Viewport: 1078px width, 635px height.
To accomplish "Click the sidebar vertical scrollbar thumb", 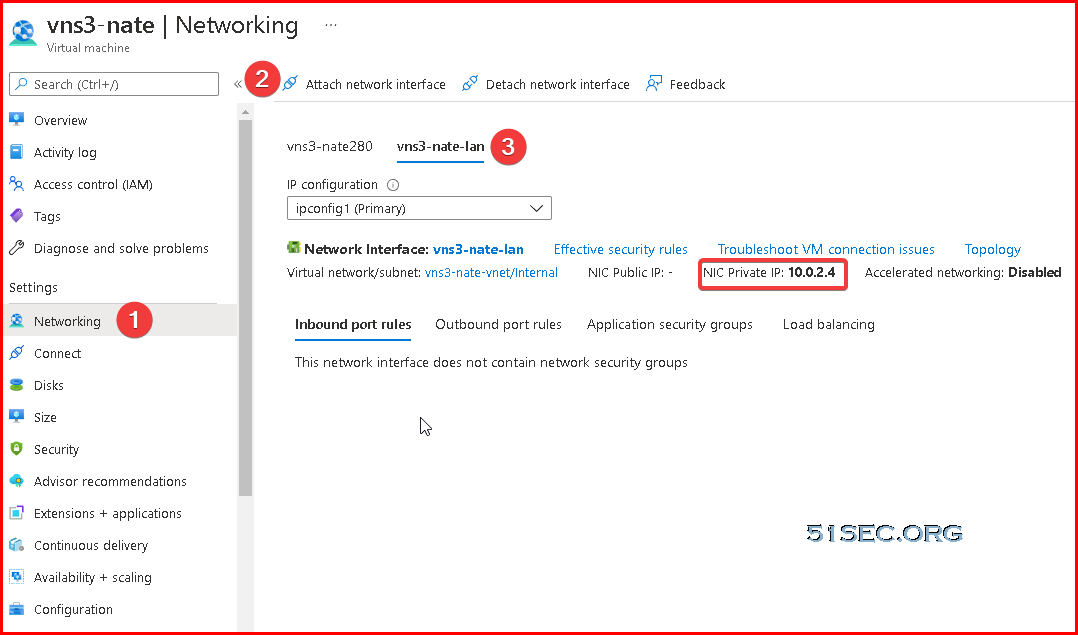I will [x=245, y=308].
